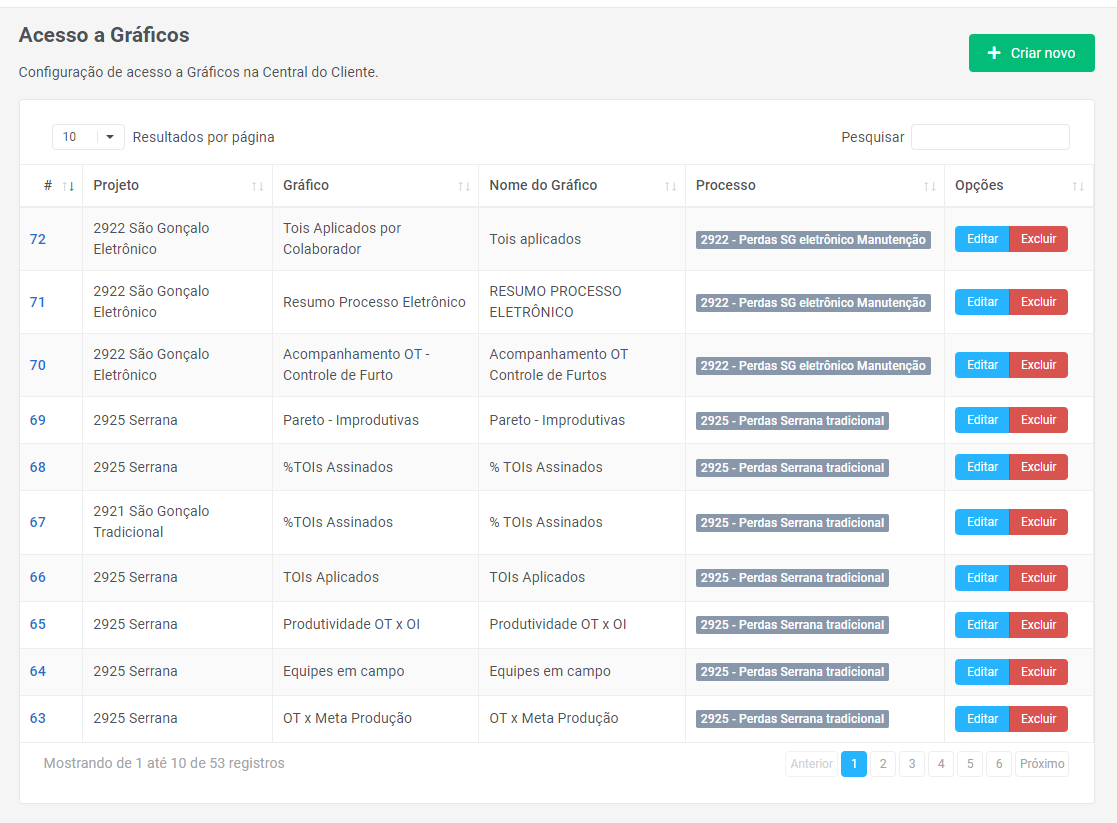Sort table by Opções column icon
The width and height of the screenshot is (1117, 823).
[x=1077, y=186]
